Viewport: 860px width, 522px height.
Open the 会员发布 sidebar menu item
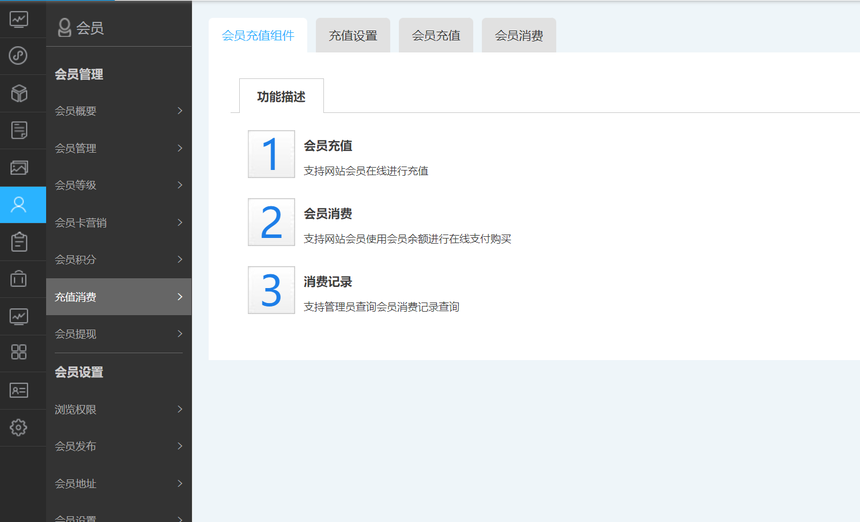118,446
